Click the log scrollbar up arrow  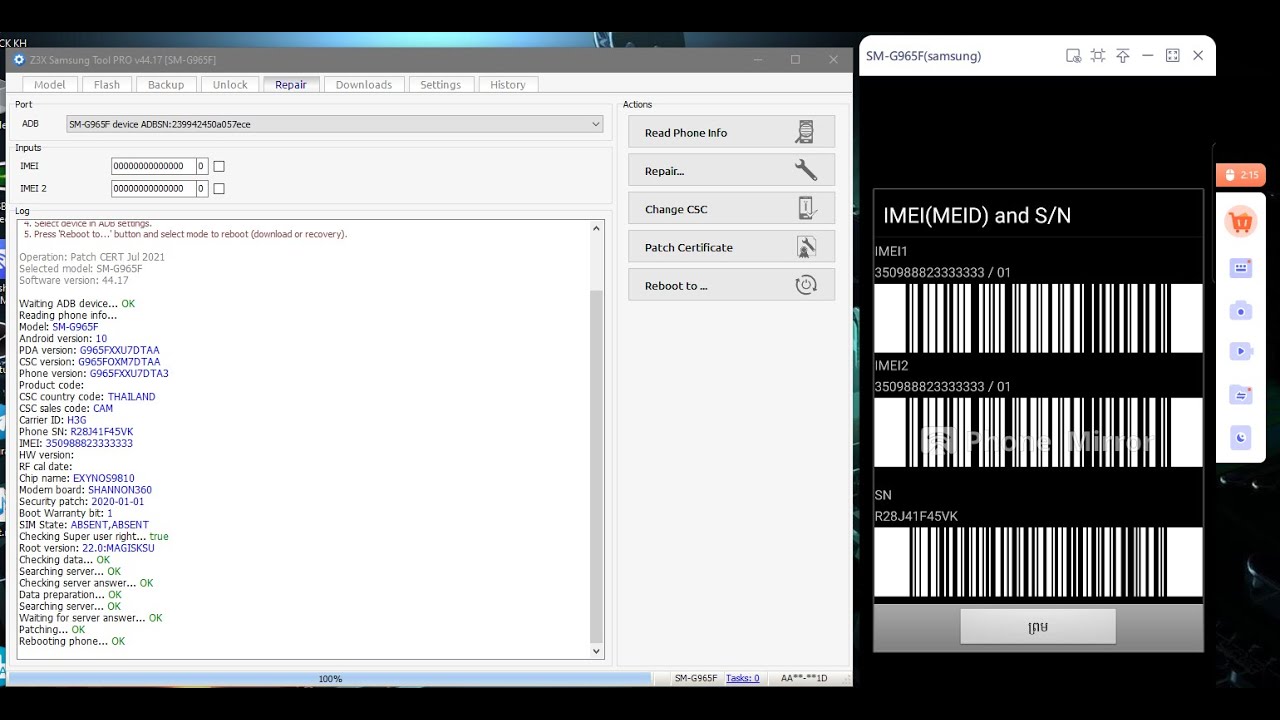pos(597,228)
